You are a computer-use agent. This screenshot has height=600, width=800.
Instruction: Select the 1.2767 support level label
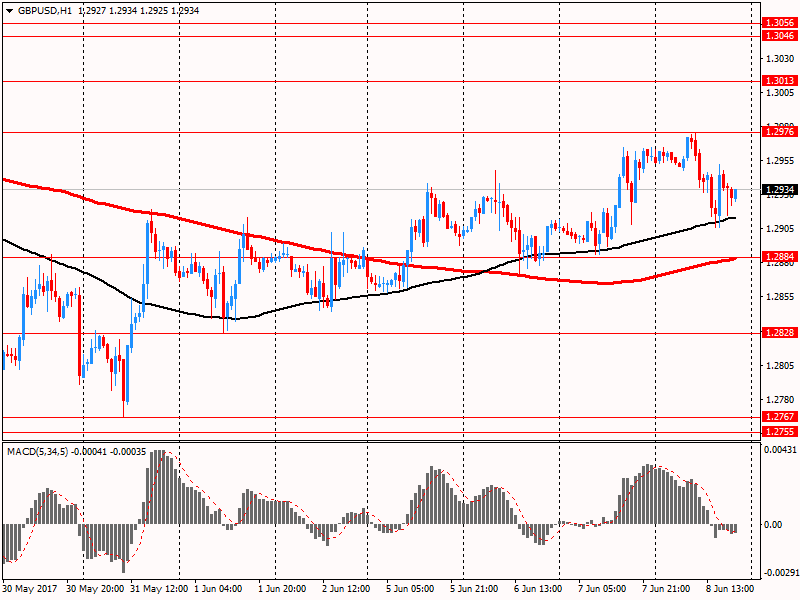[780, 417]
